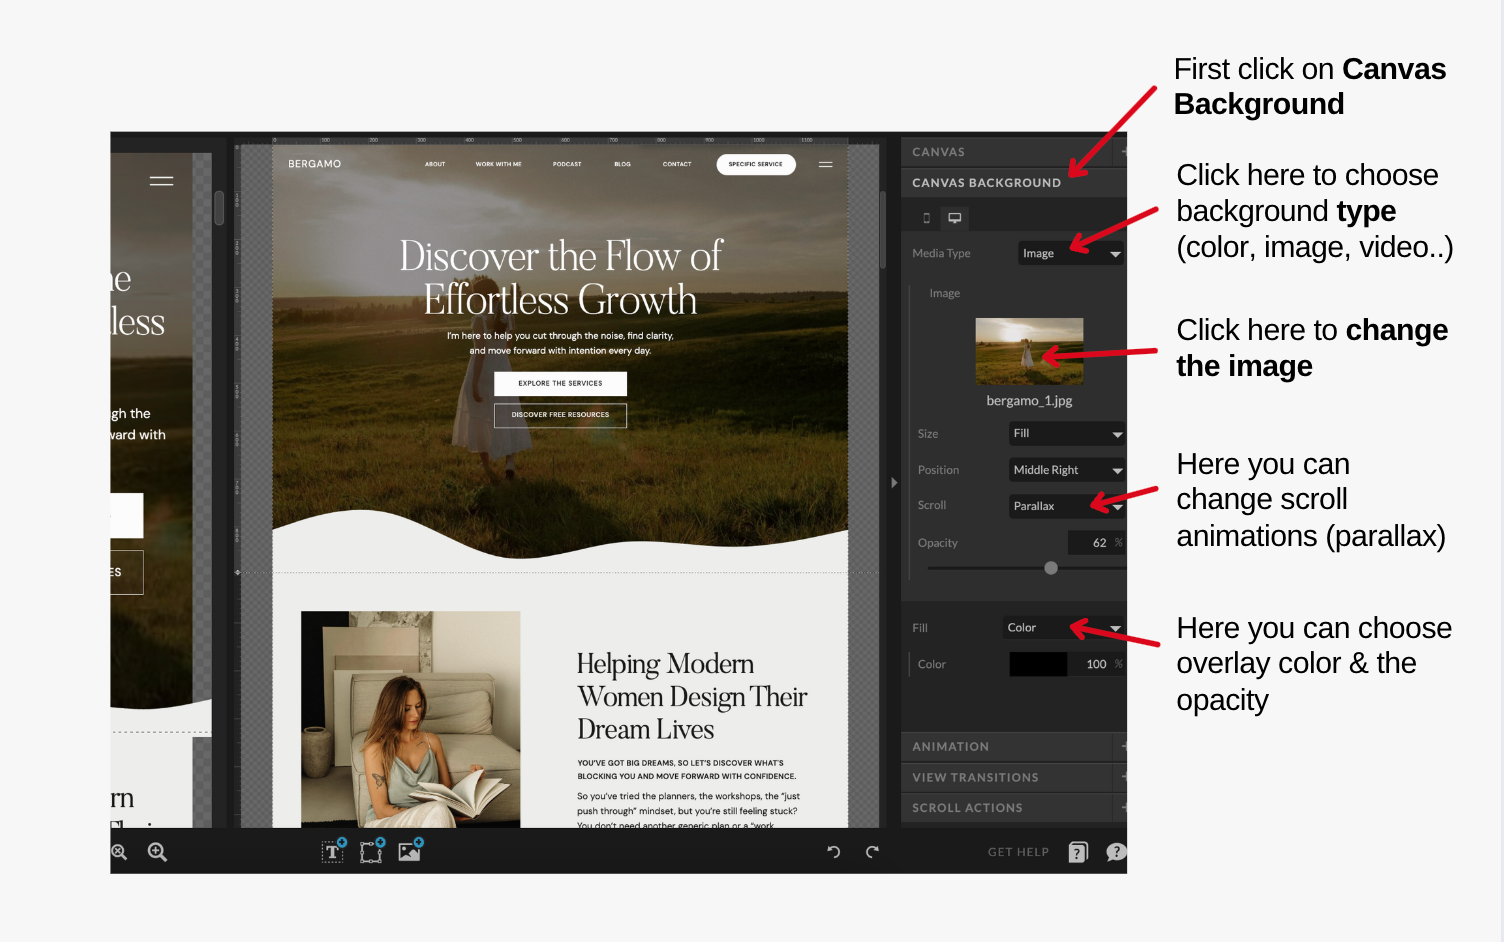Change the Scroll dropdown from Parallax
The height and width of the screenshot is (942, 1504).
point(1066,506)
